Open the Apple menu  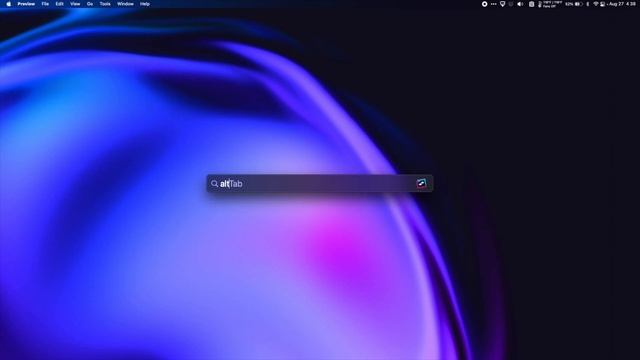tap(9, 4)
